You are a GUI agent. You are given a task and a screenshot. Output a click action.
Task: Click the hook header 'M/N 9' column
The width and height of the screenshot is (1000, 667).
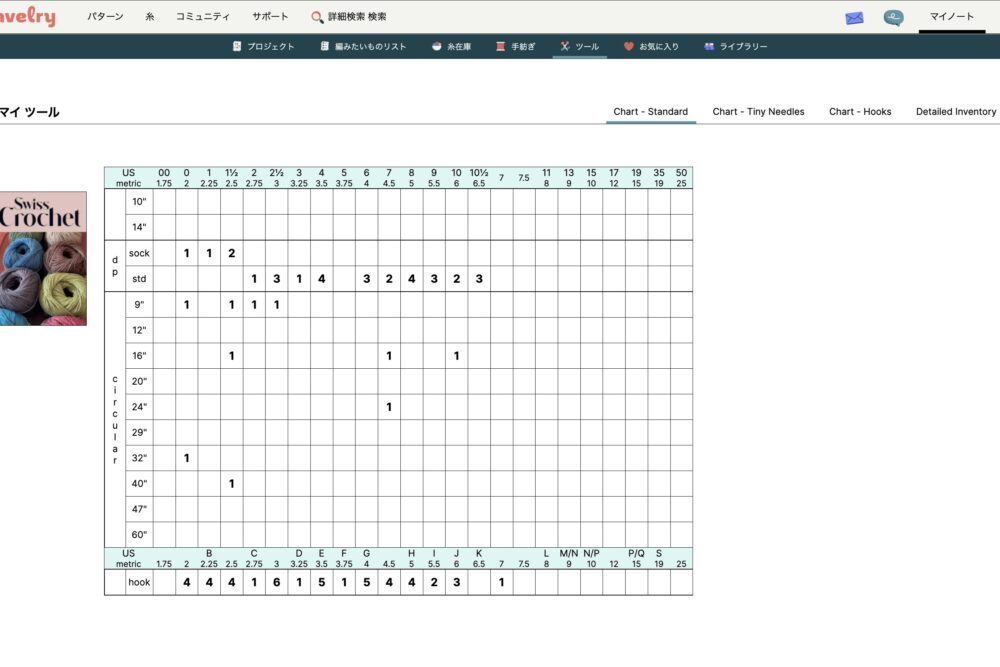coord(569,559)
